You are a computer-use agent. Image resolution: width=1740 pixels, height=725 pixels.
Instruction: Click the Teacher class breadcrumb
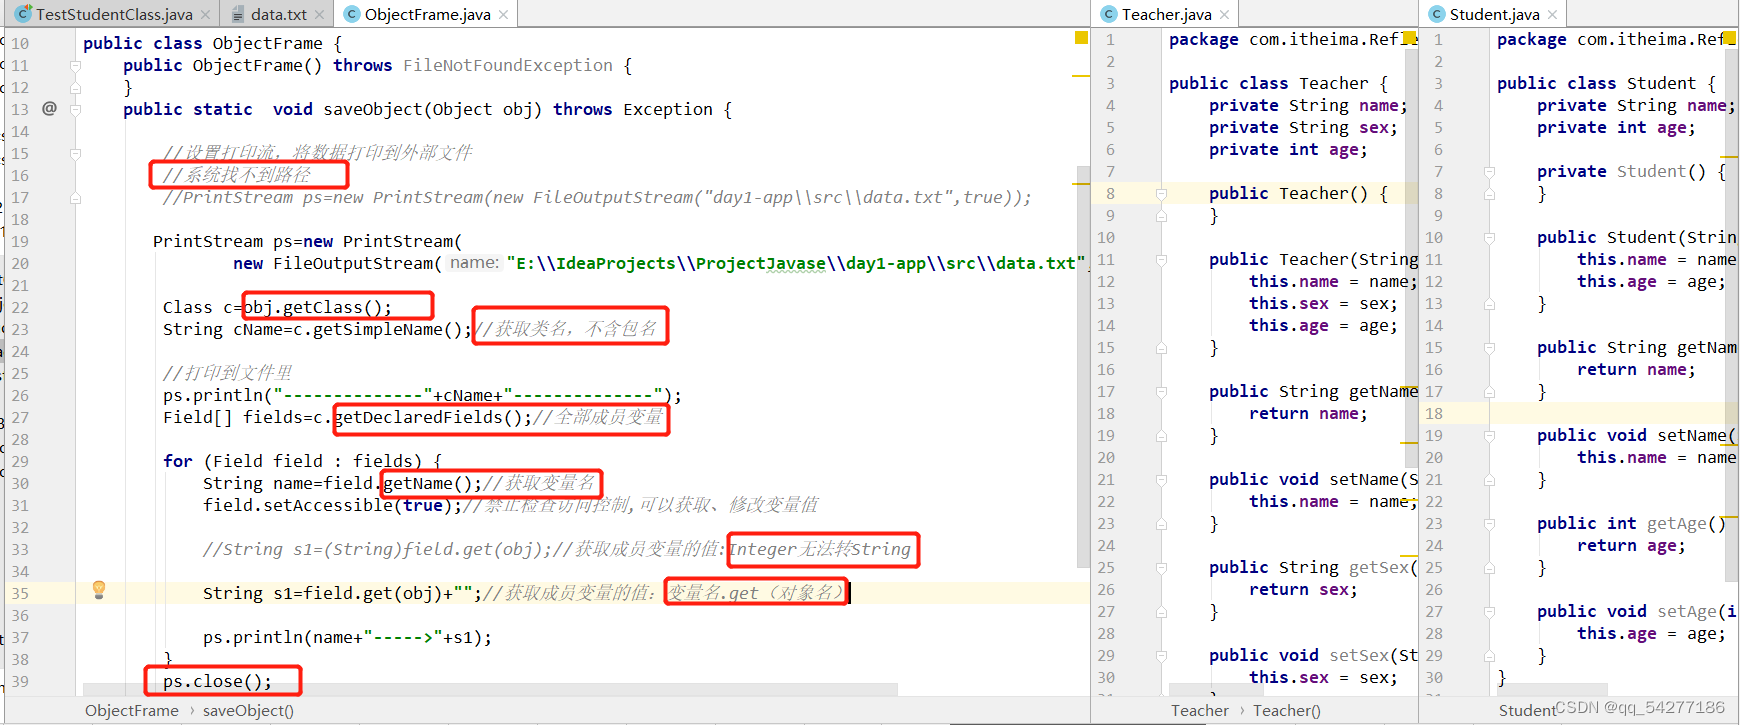pos(1199,711)
